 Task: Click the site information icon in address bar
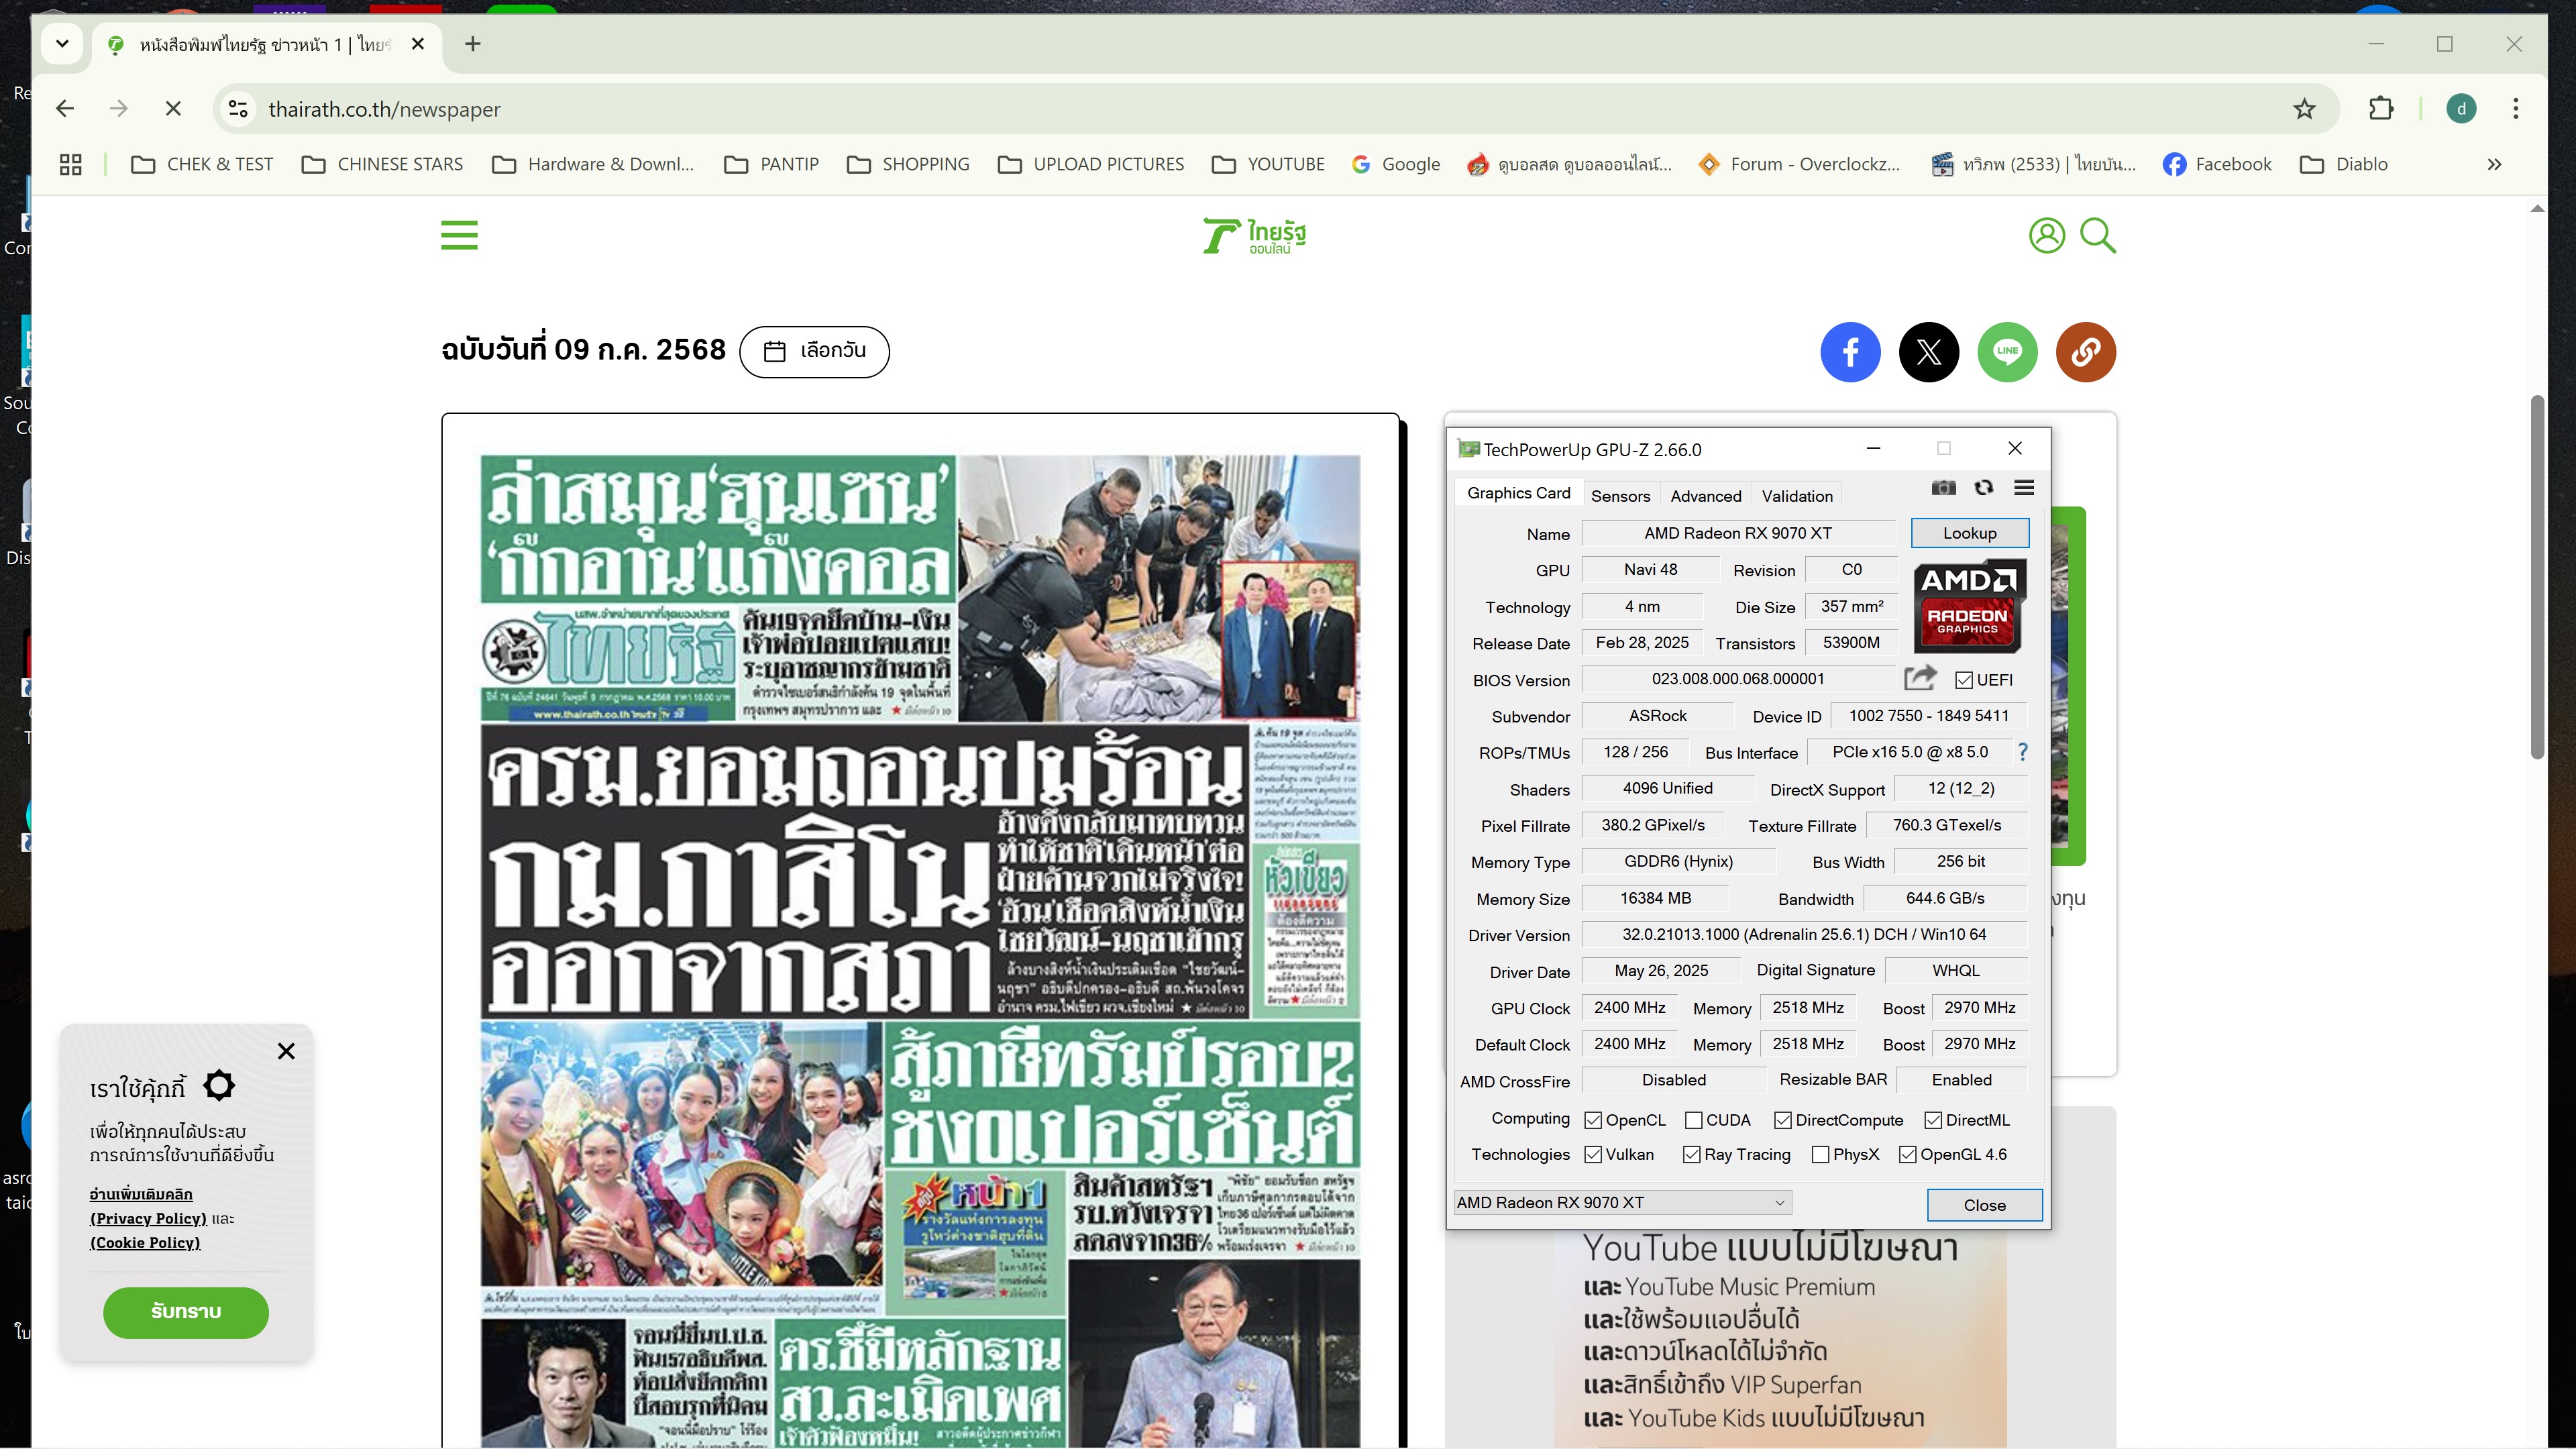(x=238, y=109)
